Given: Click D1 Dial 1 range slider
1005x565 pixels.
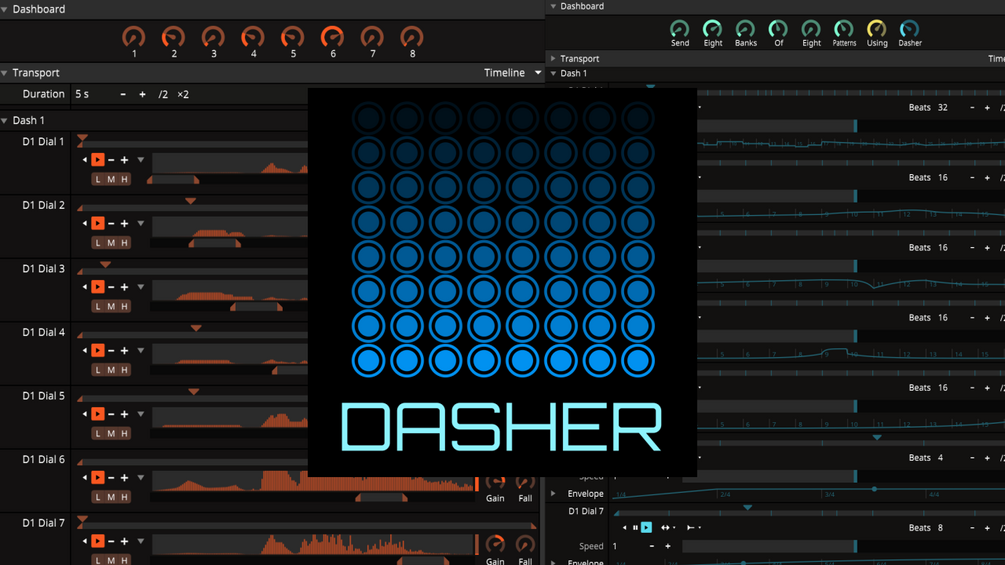Looking at the screenshot, I should tap(173, 180).
